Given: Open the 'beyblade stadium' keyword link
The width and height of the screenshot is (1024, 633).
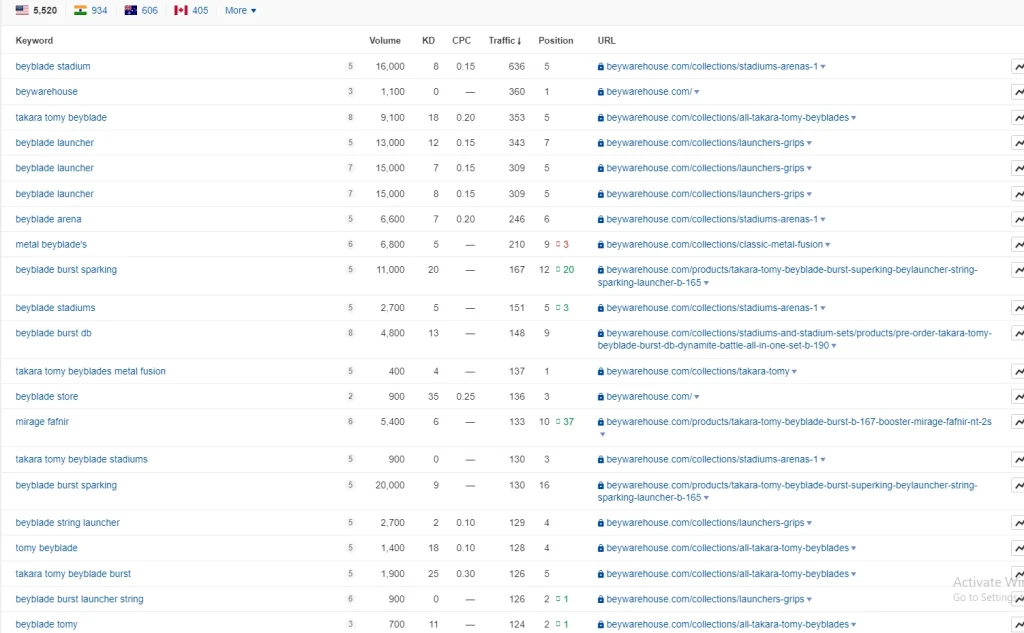Looking at the screenshot, I should 53,66.
